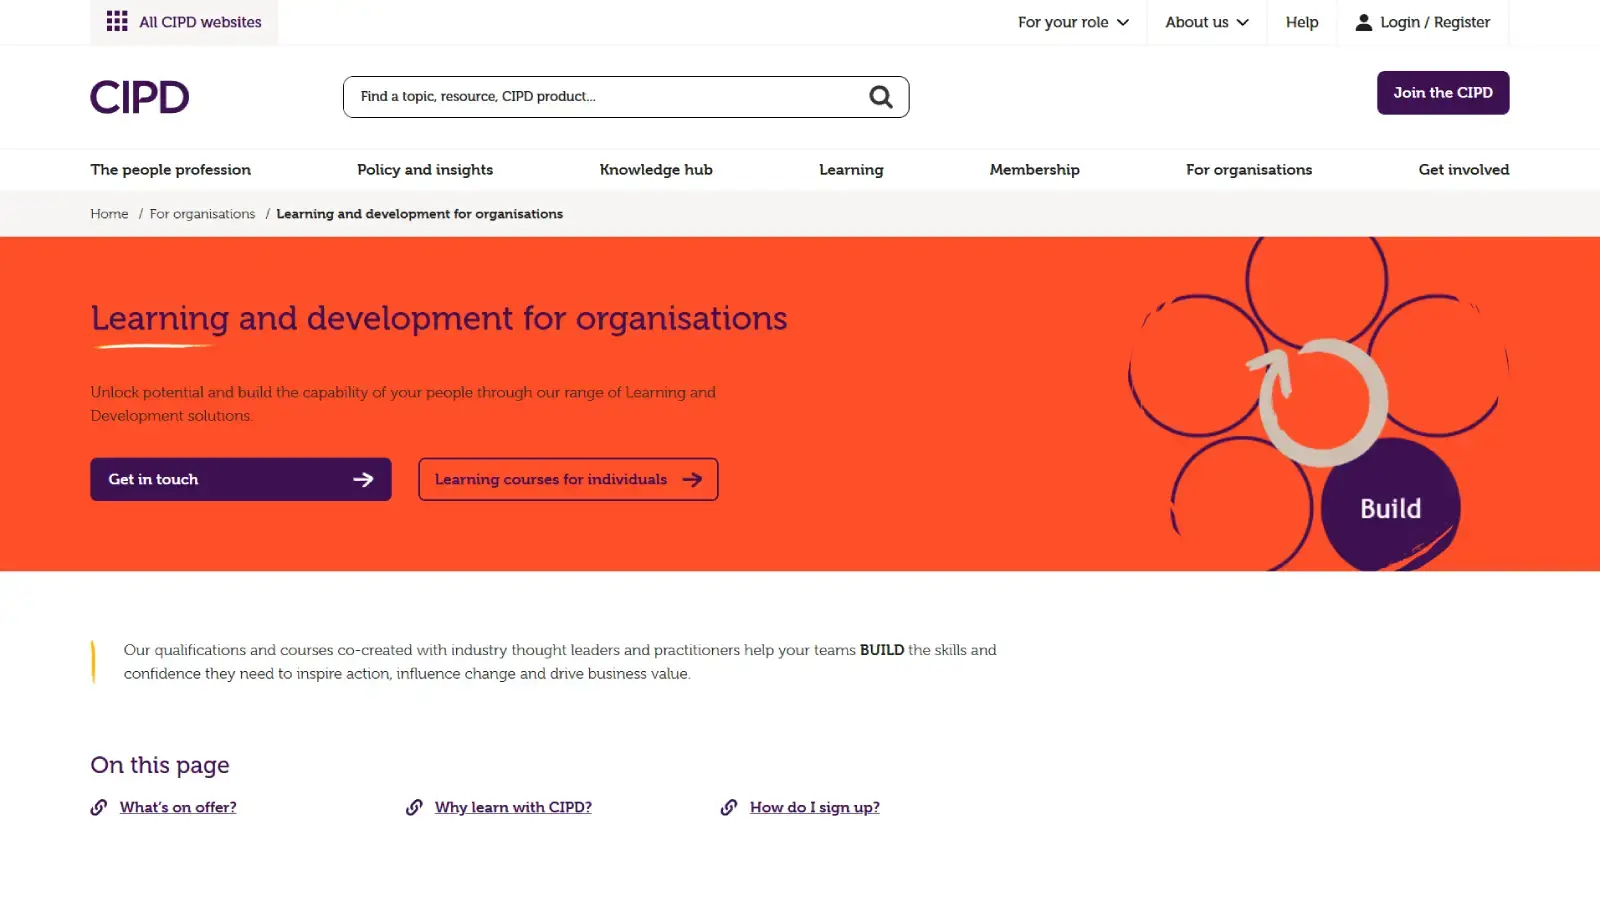Click link icon beside How do I sign up?
This screenshot has height=900, width=1600.
729,808
